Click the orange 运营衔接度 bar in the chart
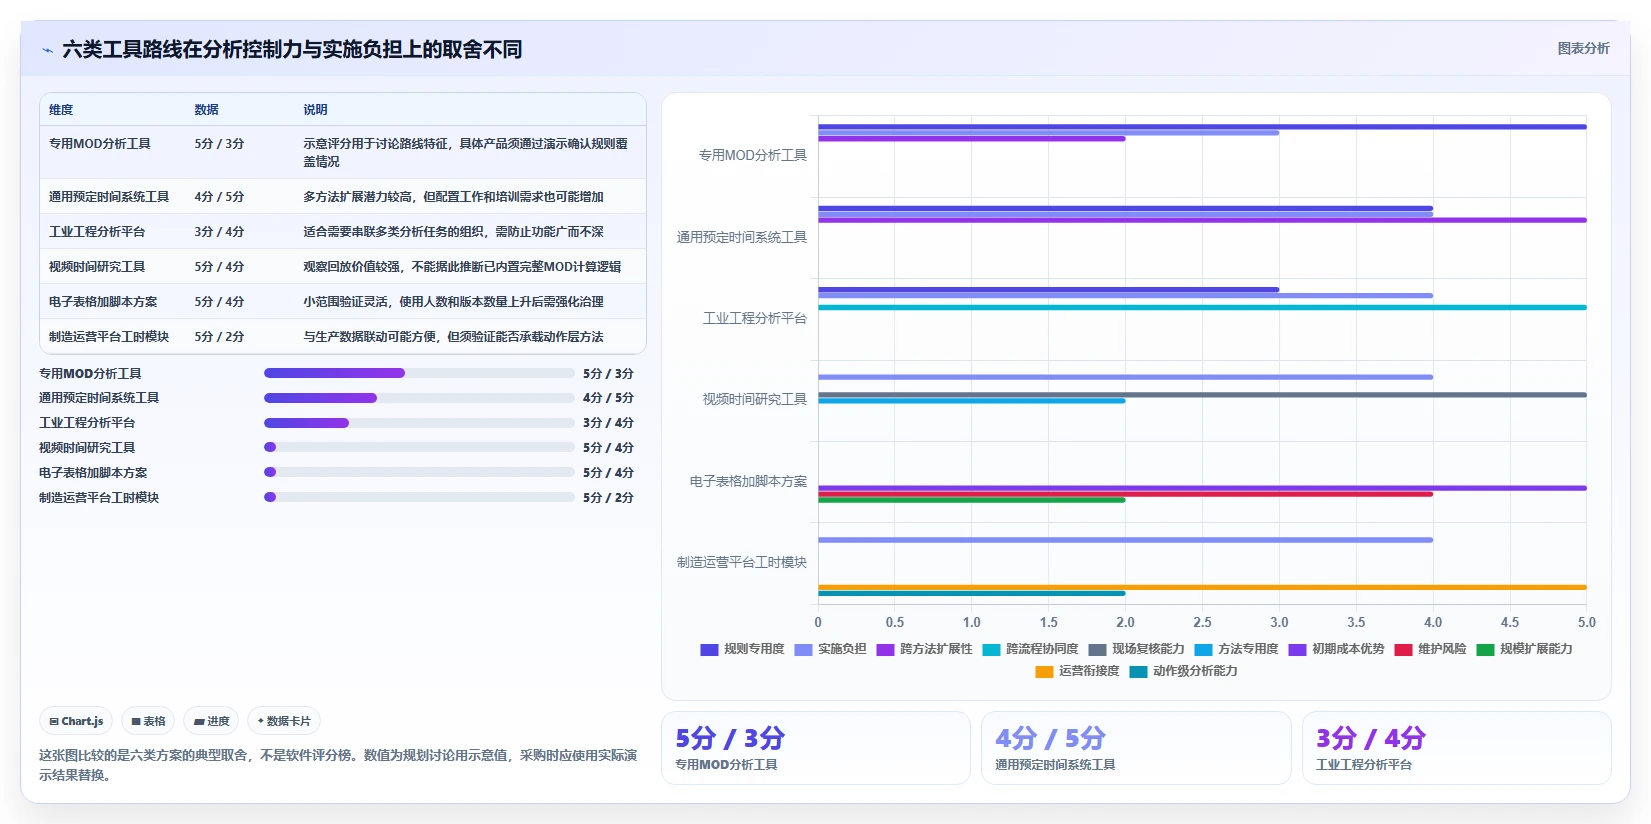This screenshot has height=824, width=1651. coord(1202,587)
